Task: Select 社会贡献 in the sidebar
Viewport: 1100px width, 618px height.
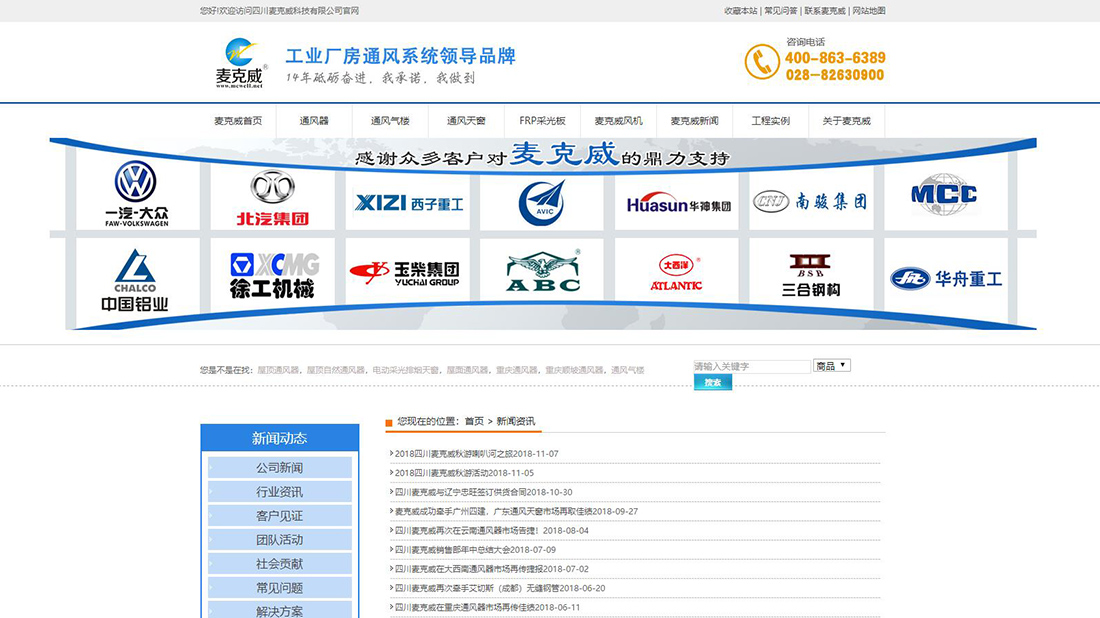Action: pos(279,564)
